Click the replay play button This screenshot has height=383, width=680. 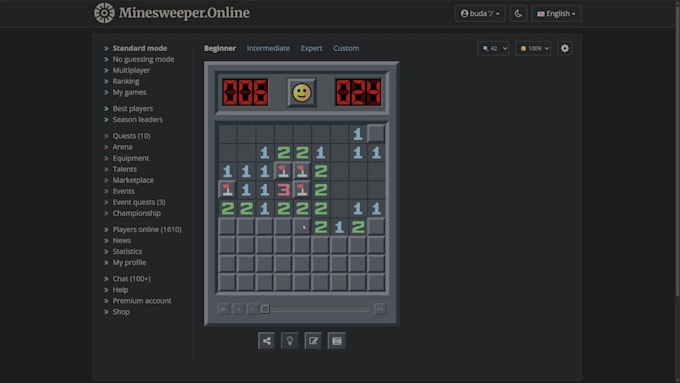tap(223, 309)
